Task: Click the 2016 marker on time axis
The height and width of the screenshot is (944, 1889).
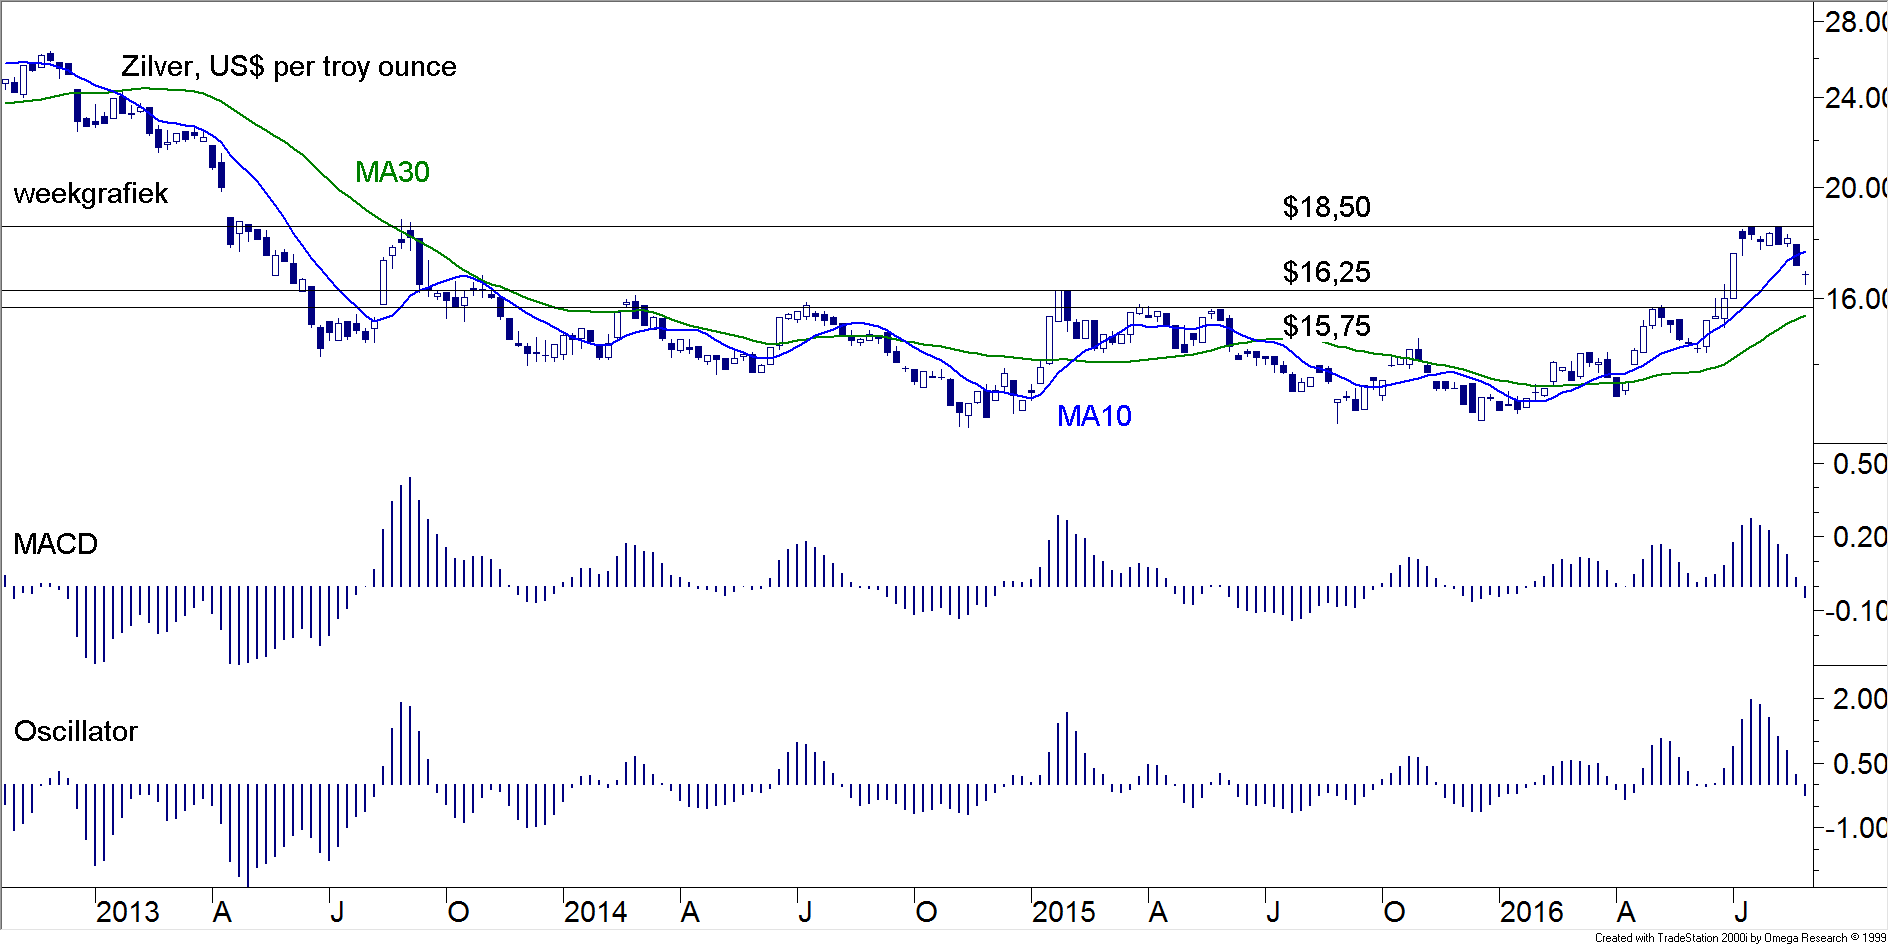Action: coord(1531,912)
